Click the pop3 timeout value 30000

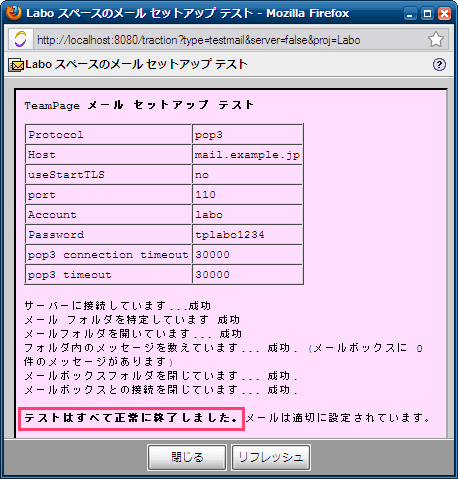[x=247, y=275]
